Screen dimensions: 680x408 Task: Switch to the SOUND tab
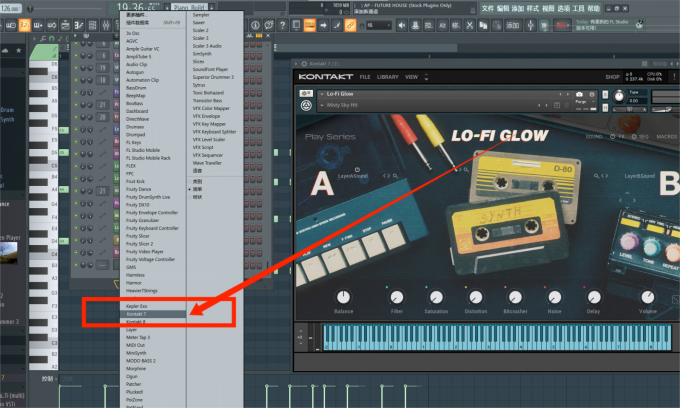tap(594, 137)
